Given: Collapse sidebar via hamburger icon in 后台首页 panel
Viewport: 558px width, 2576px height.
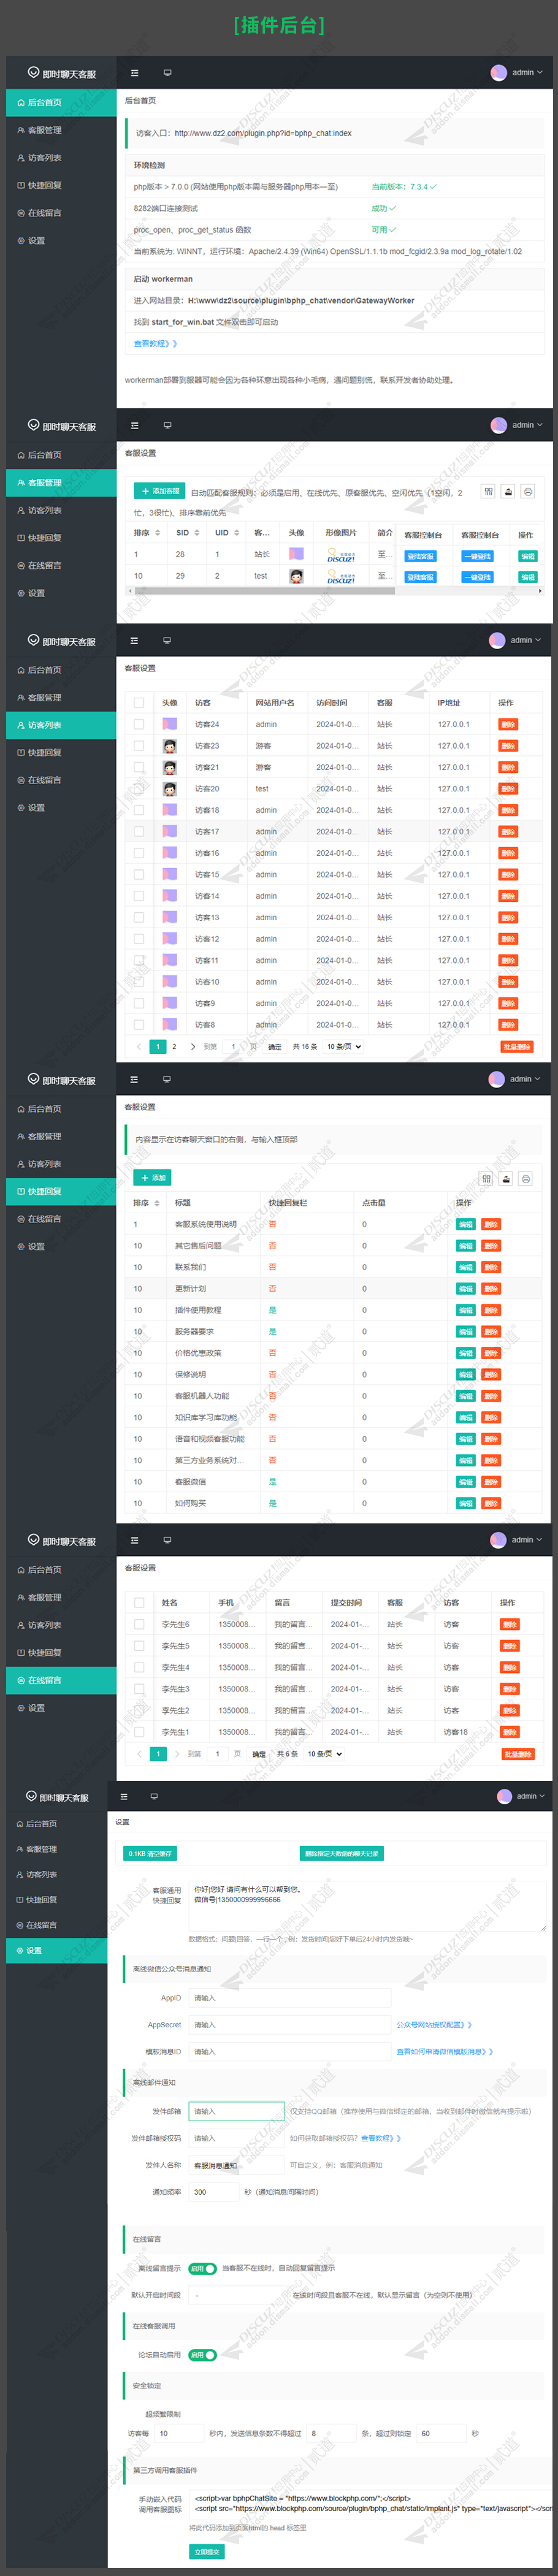Looking at the screenshot, I should coord(135,72).
